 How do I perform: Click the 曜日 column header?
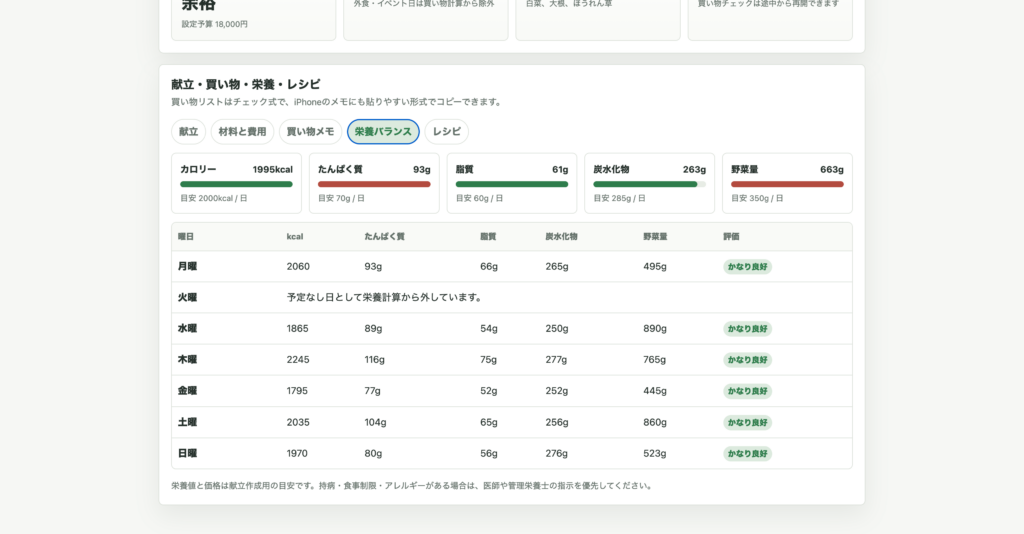click(185, 237)
